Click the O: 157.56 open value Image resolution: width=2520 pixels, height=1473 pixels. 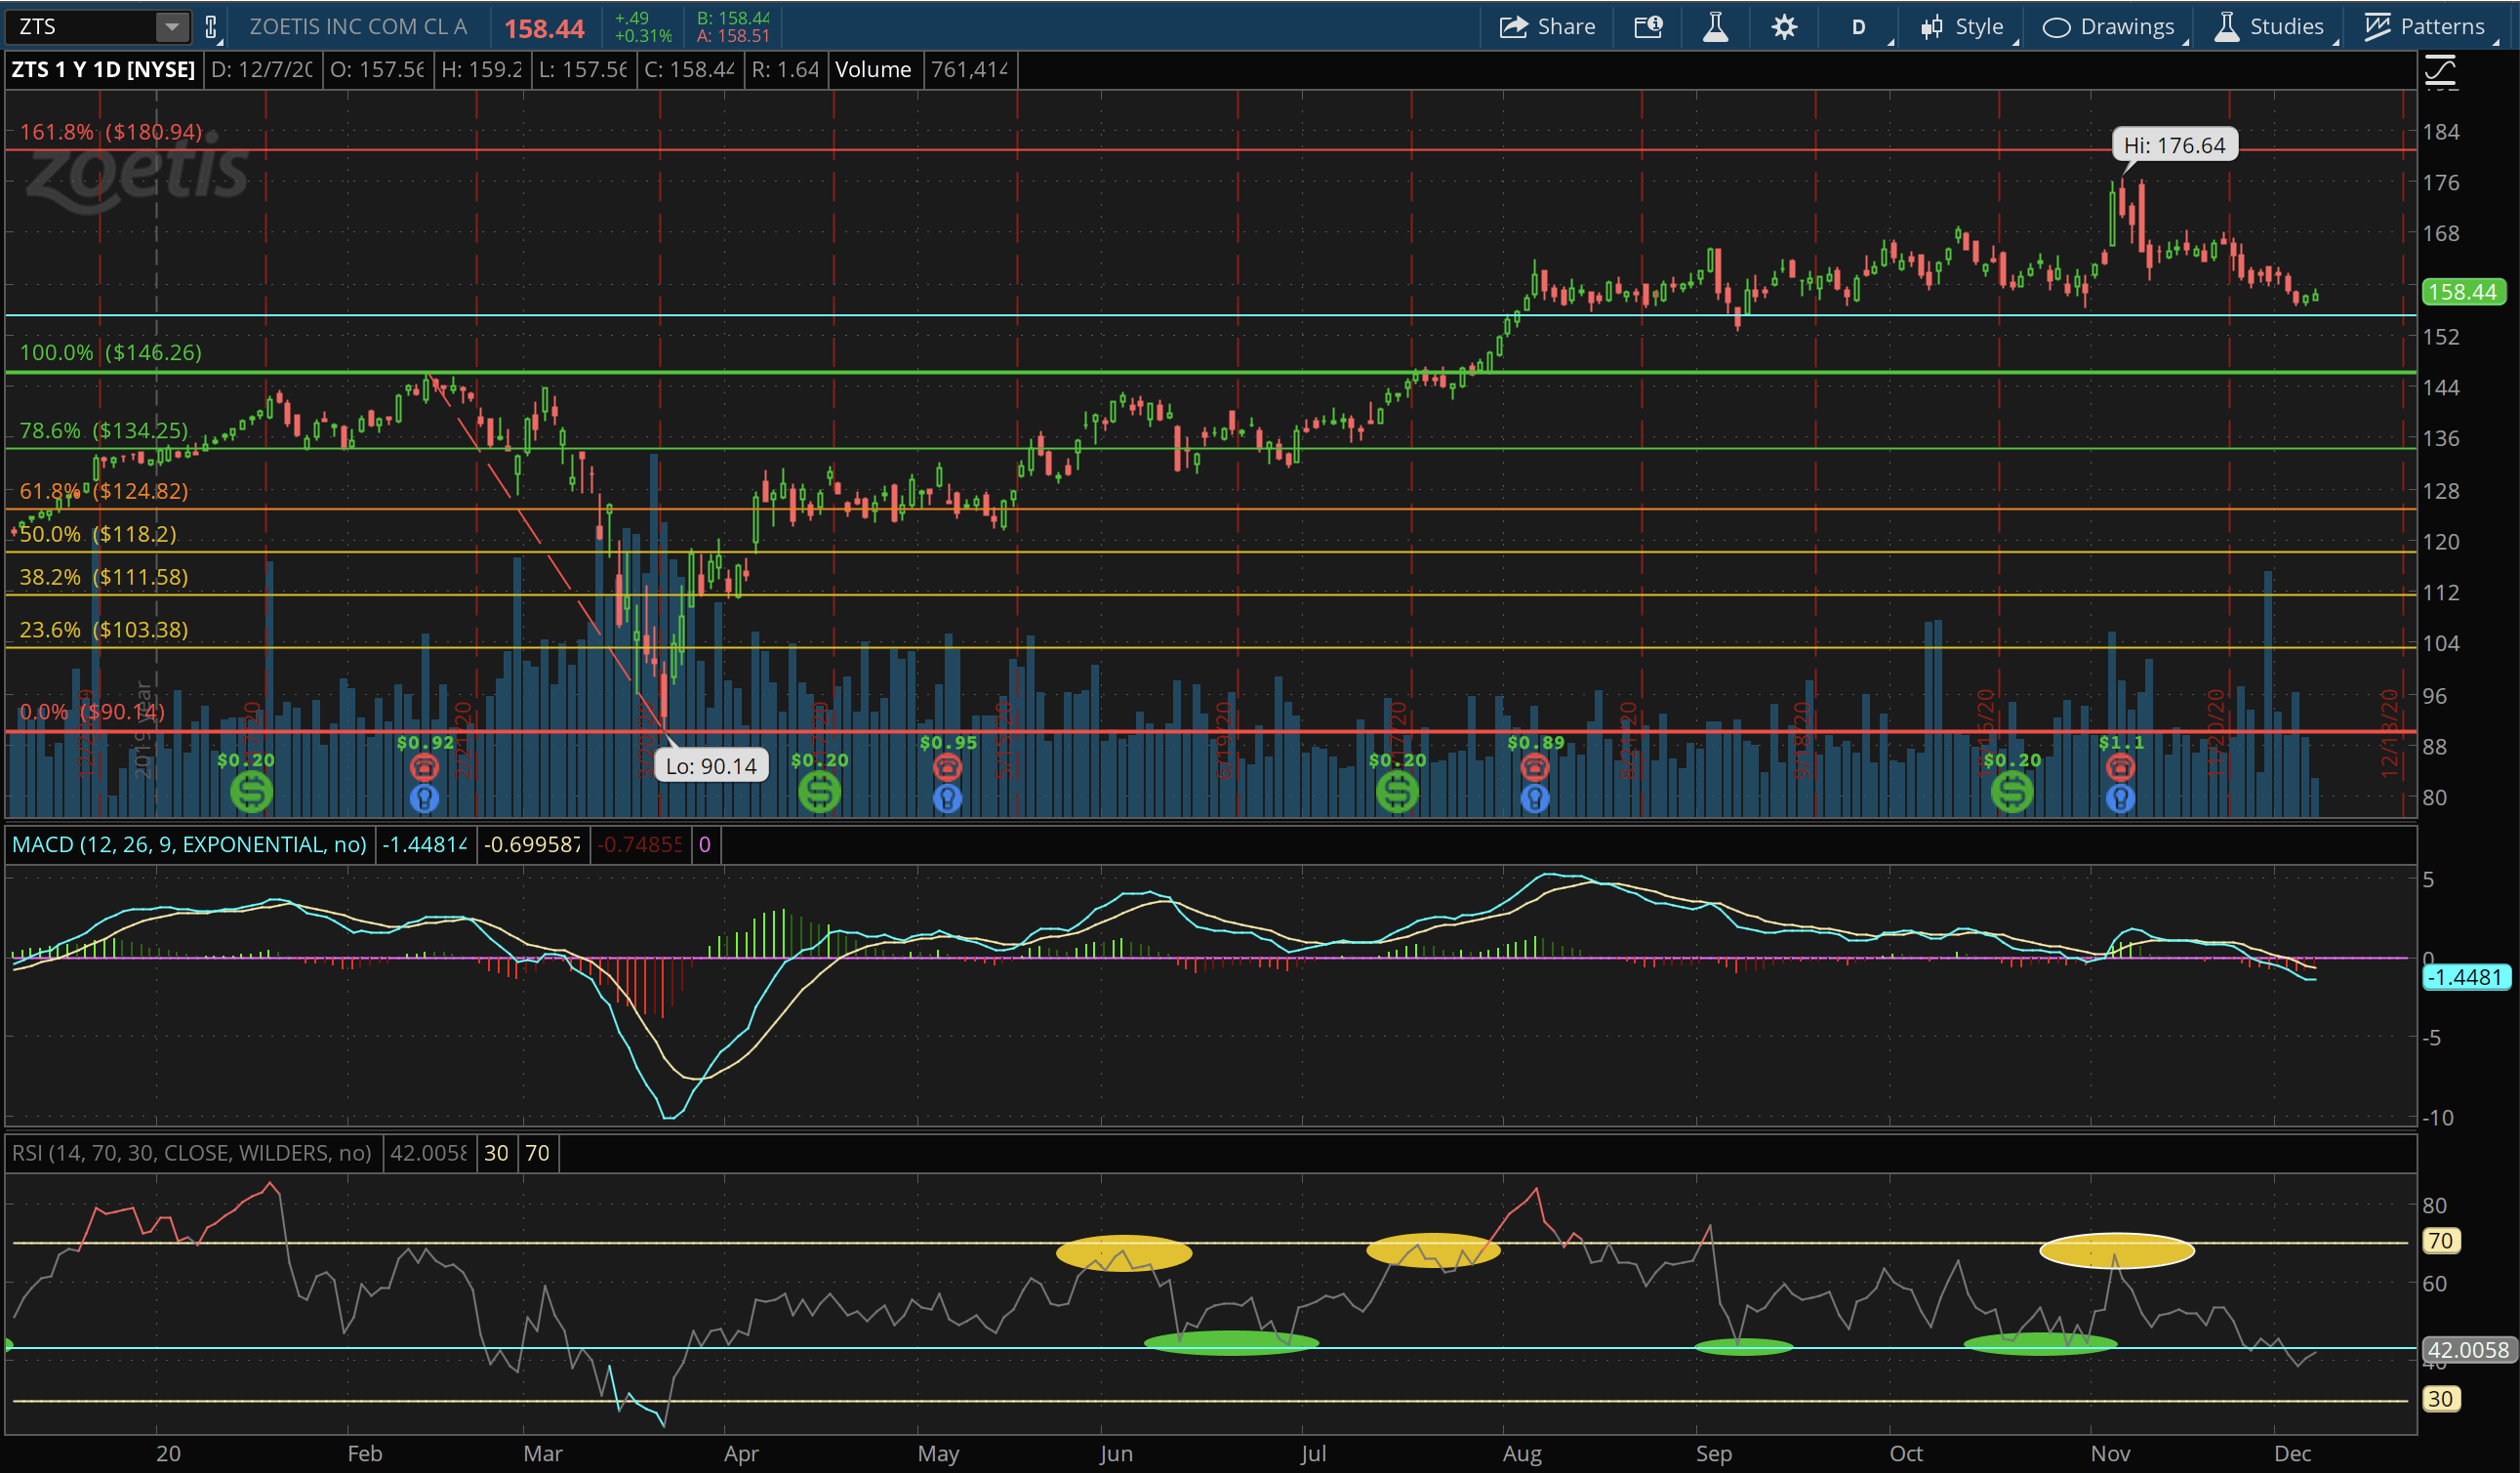pos(377,69)
